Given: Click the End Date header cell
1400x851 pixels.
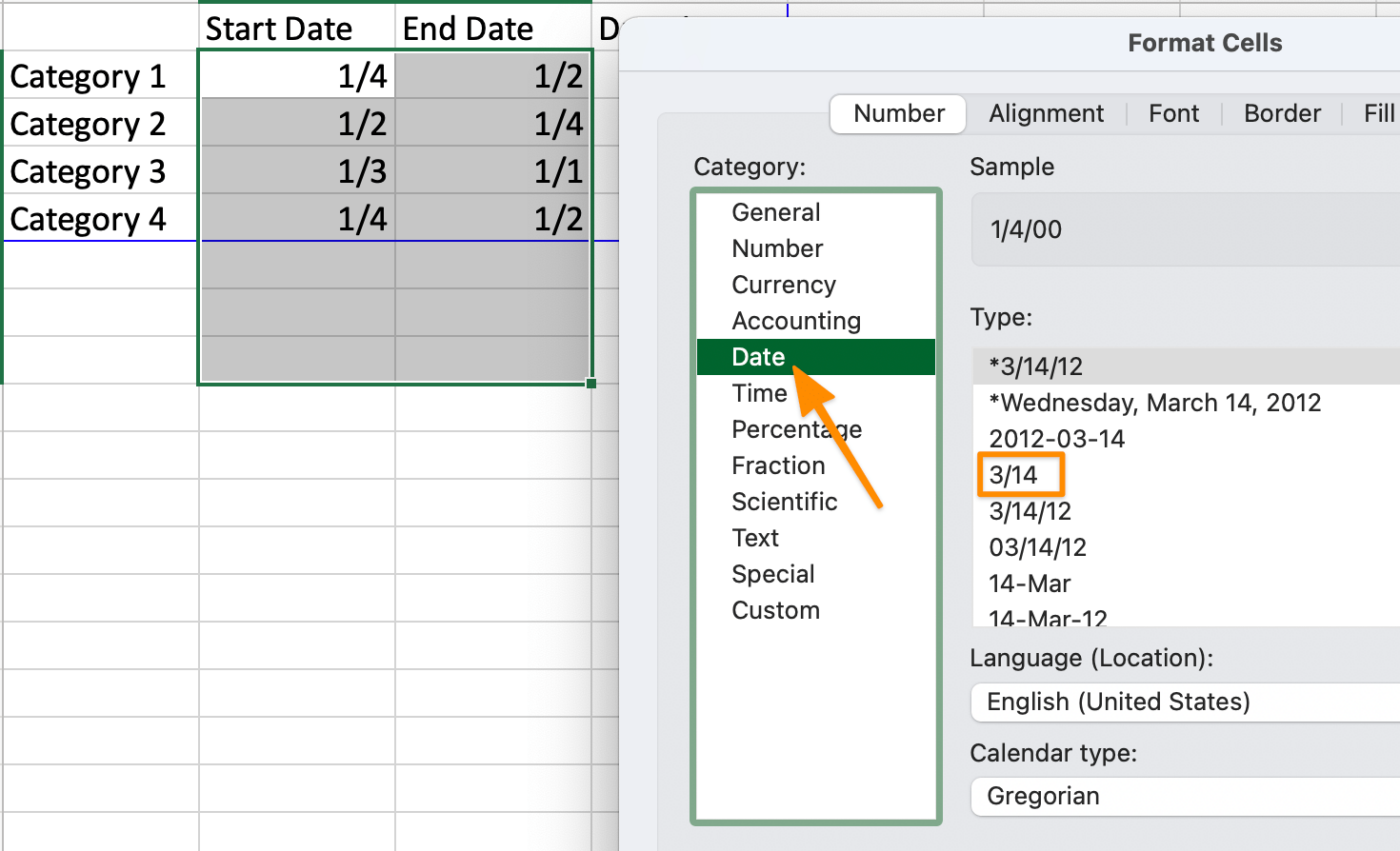Looking at the screenshot, I should (493, 29).
